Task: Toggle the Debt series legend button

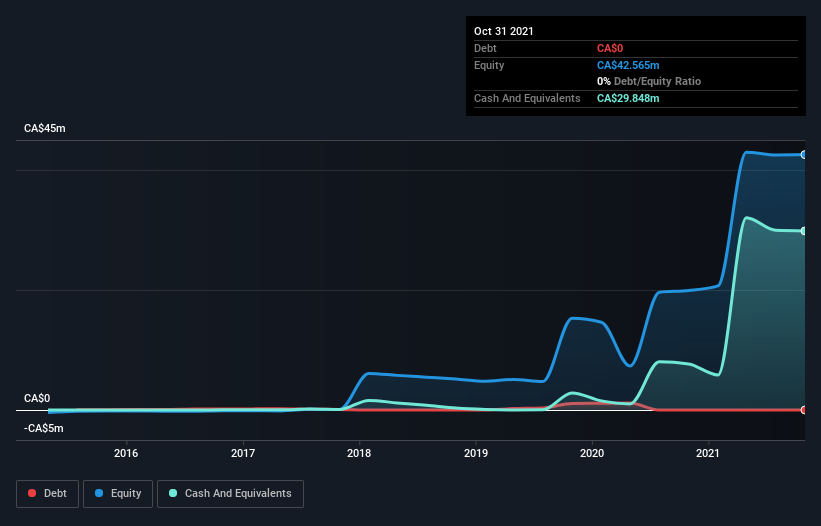Action: (x=47, y=494)
